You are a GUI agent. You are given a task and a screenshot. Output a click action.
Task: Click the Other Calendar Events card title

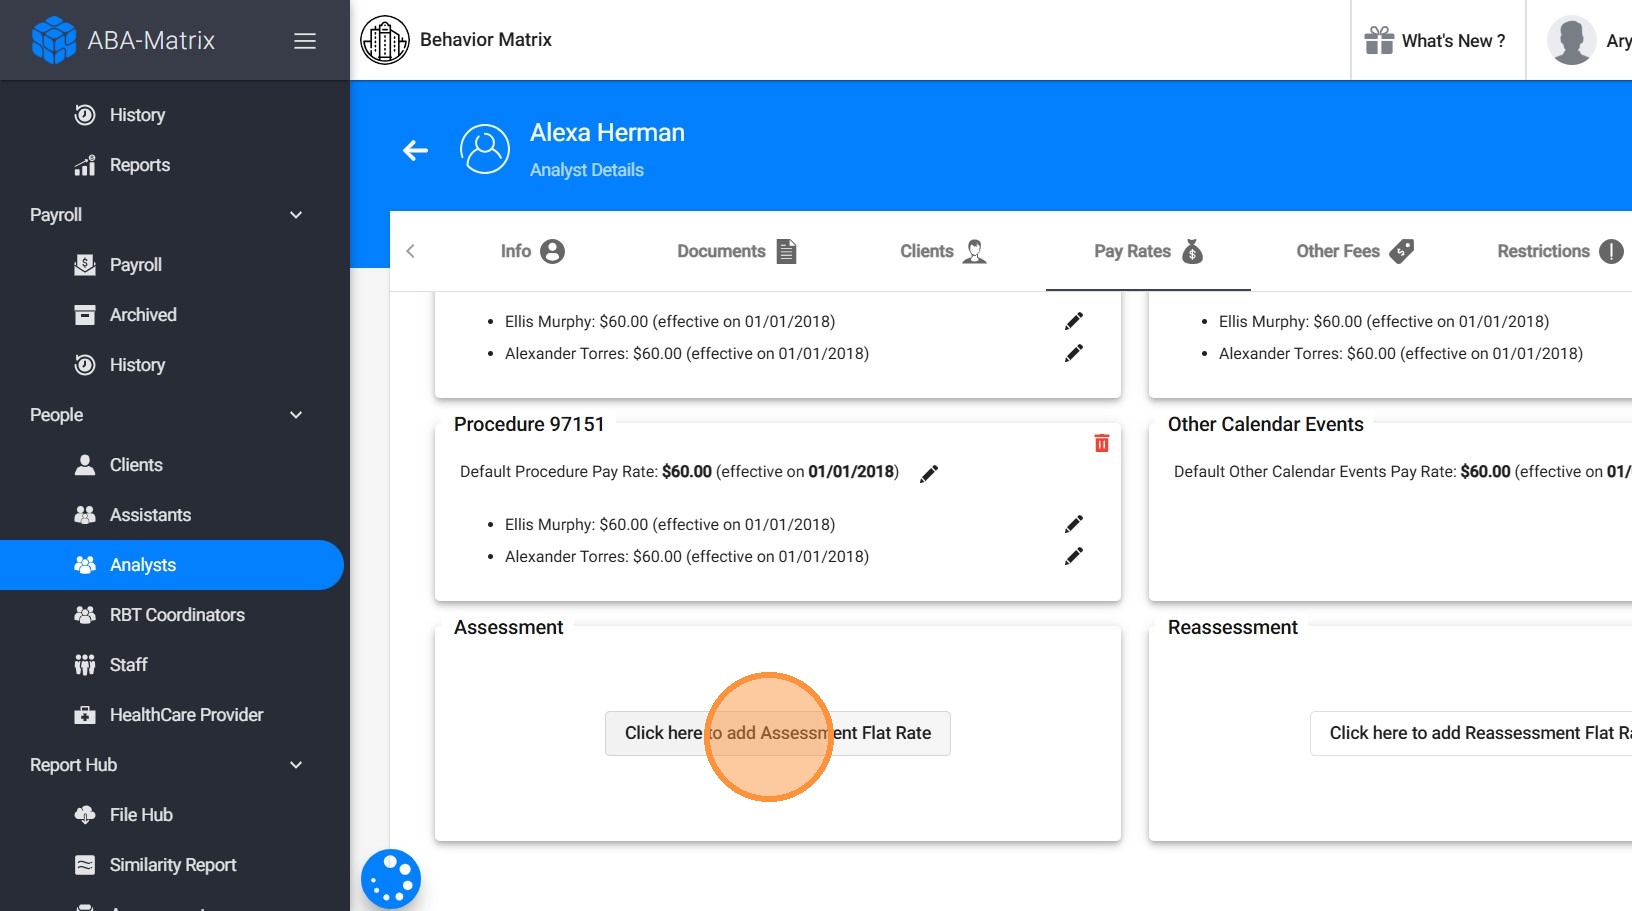point(1265,424)
